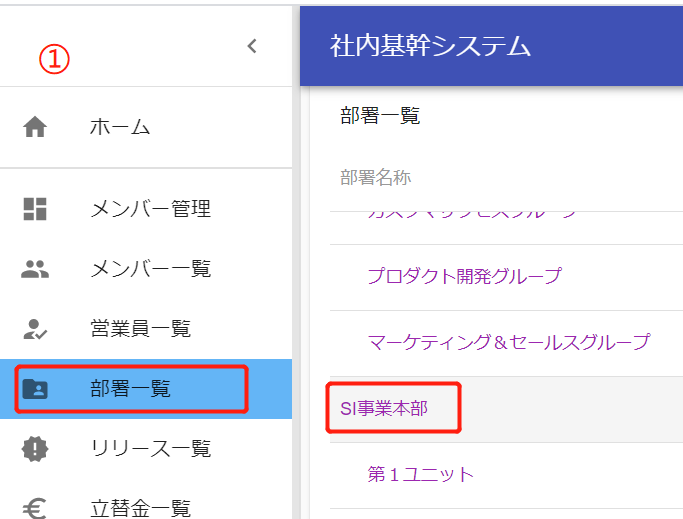Click the euro icon for 立替金一覧

click(x=35, y=508)
